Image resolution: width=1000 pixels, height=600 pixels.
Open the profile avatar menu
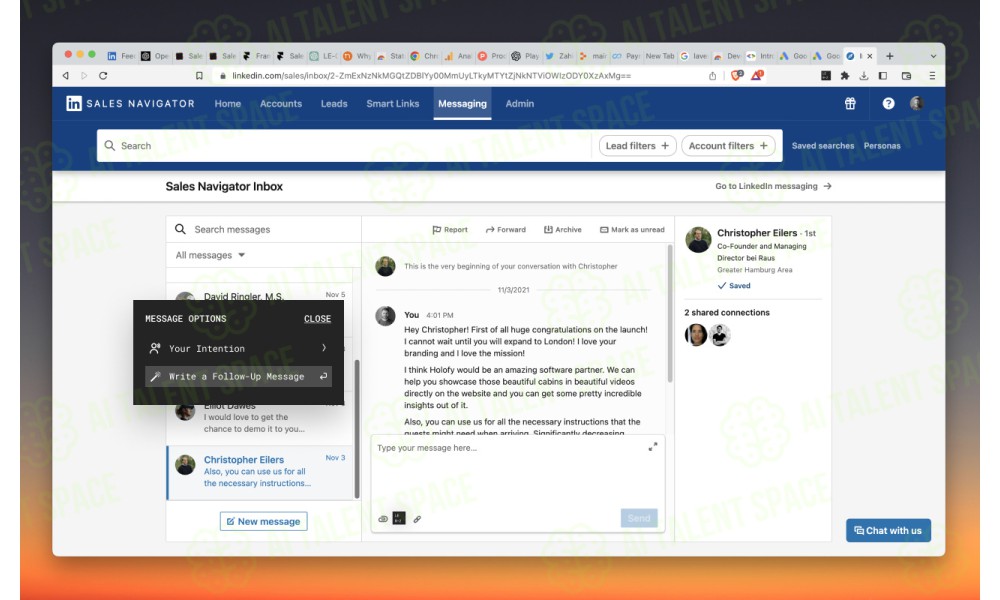[916, 103]
